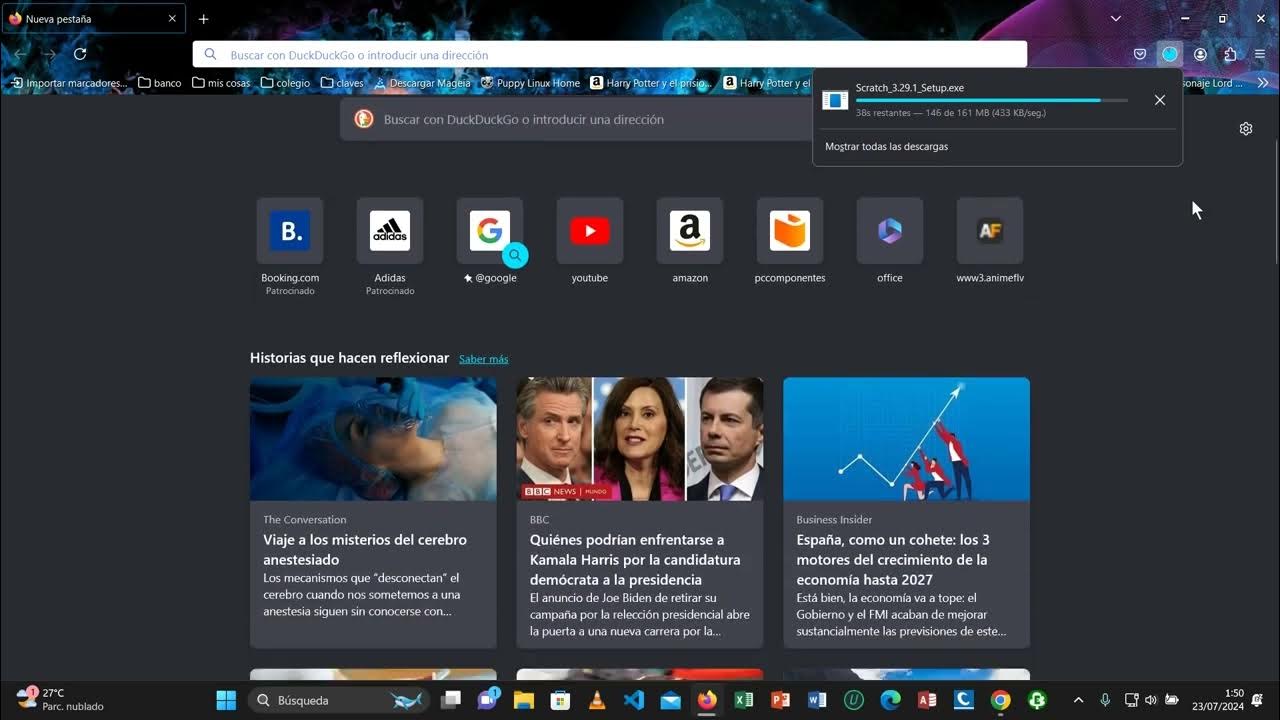Open new tab customization gear icon
This screenshot has height=720, width=1280.
click(1246, 129)
